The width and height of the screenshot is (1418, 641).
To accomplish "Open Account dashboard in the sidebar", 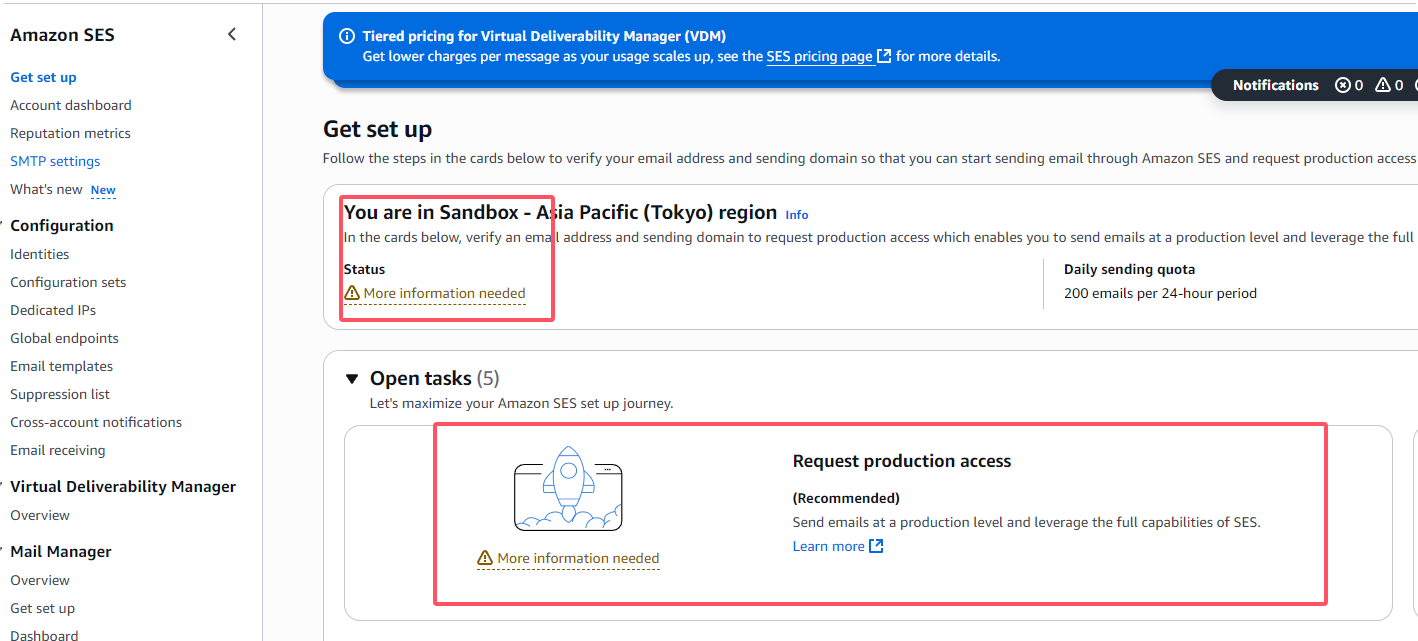I will pyautogui.click(x=71, y=105).
